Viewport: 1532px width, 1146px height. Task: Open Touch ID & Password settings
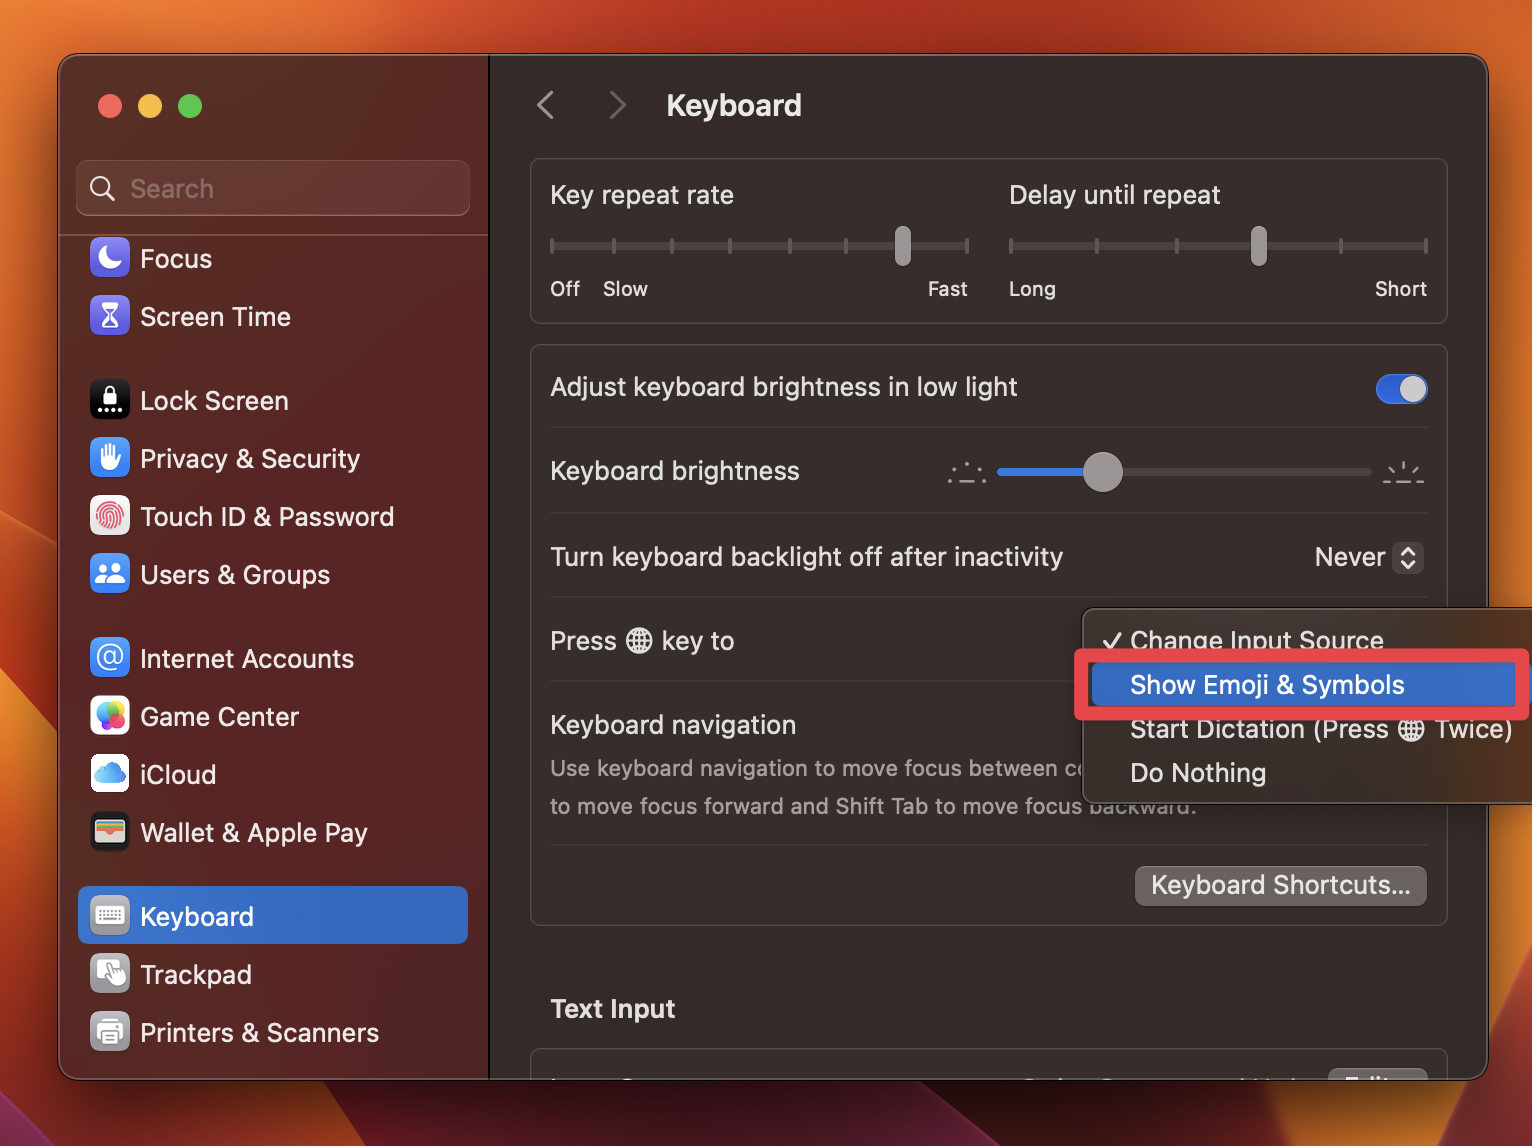(x=267, y=516)
